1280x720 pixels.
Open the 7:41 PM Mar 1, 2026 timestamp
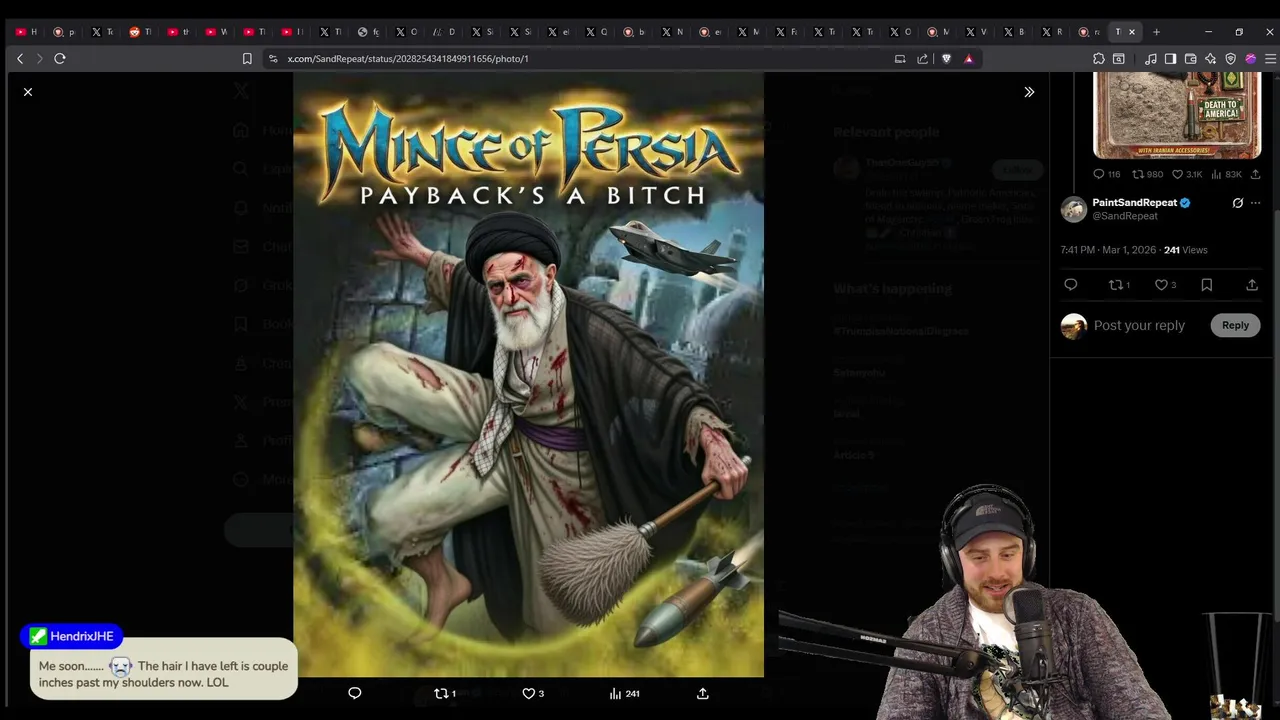1108,250
